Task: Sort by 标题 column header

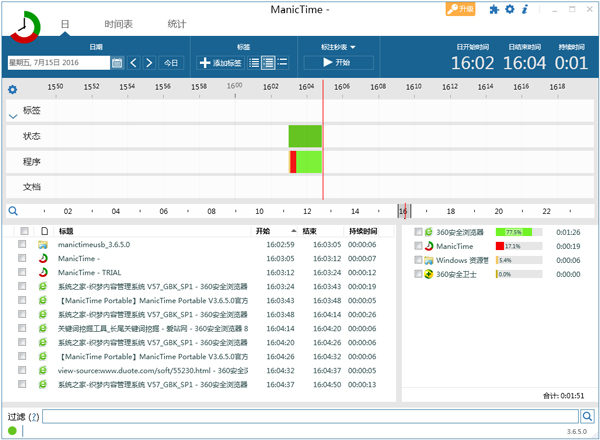Action: click(66, 231)
